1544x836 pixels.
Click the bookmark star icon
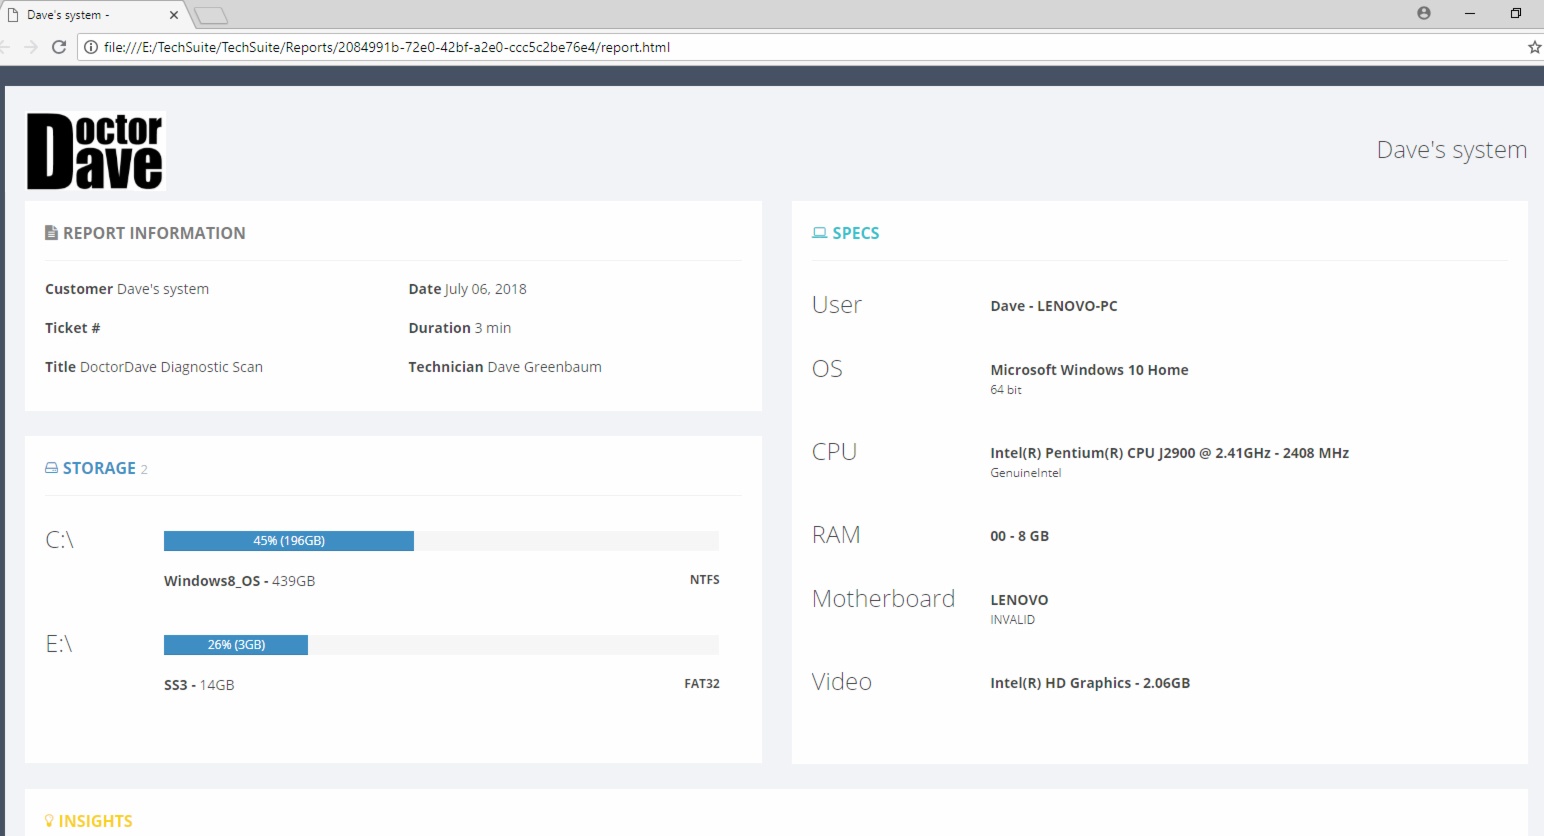[x=1536, y=46]
